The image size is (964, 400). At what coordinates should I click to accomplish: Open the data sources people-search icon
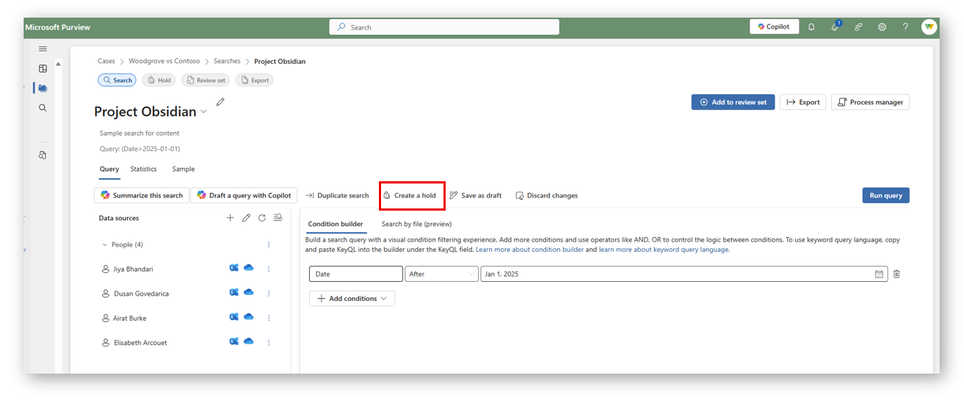278,218
